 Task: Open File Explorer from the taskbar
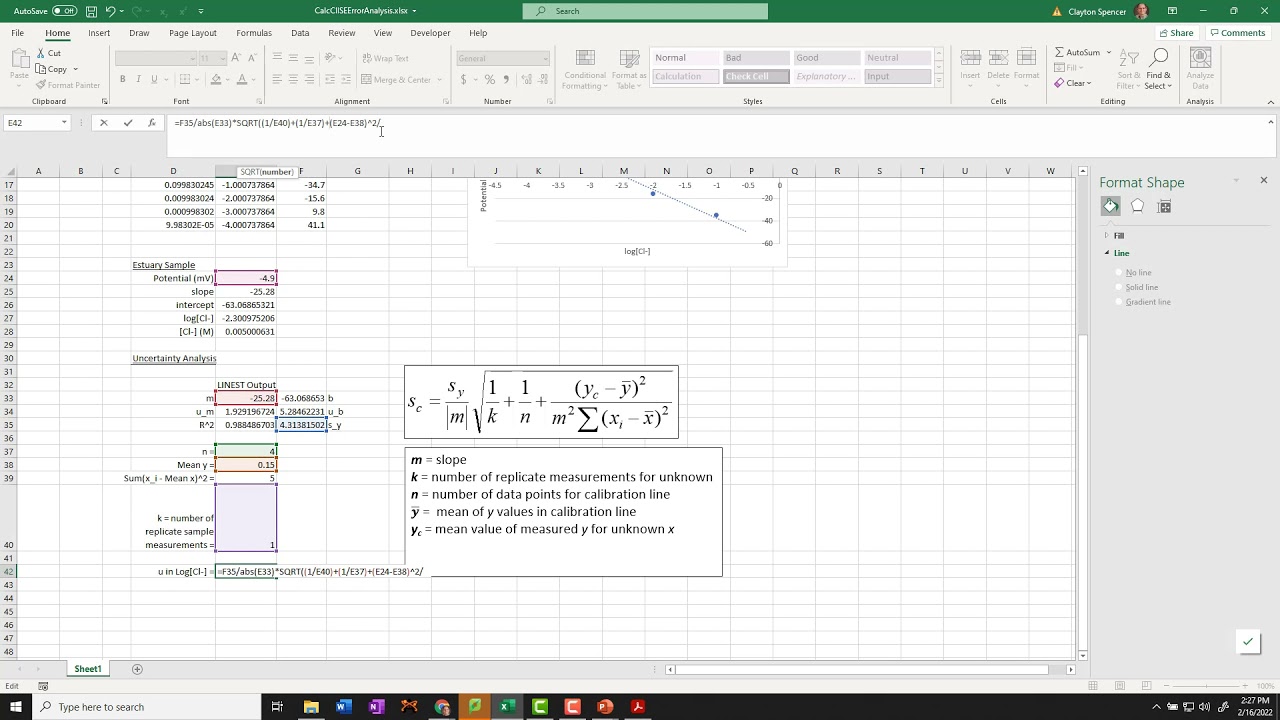pyautogui.click(x=311, y=707)
